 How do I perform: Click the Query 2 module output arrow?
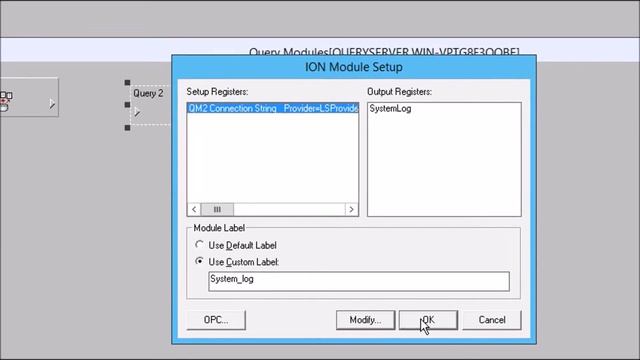click(x=137, y=112)
